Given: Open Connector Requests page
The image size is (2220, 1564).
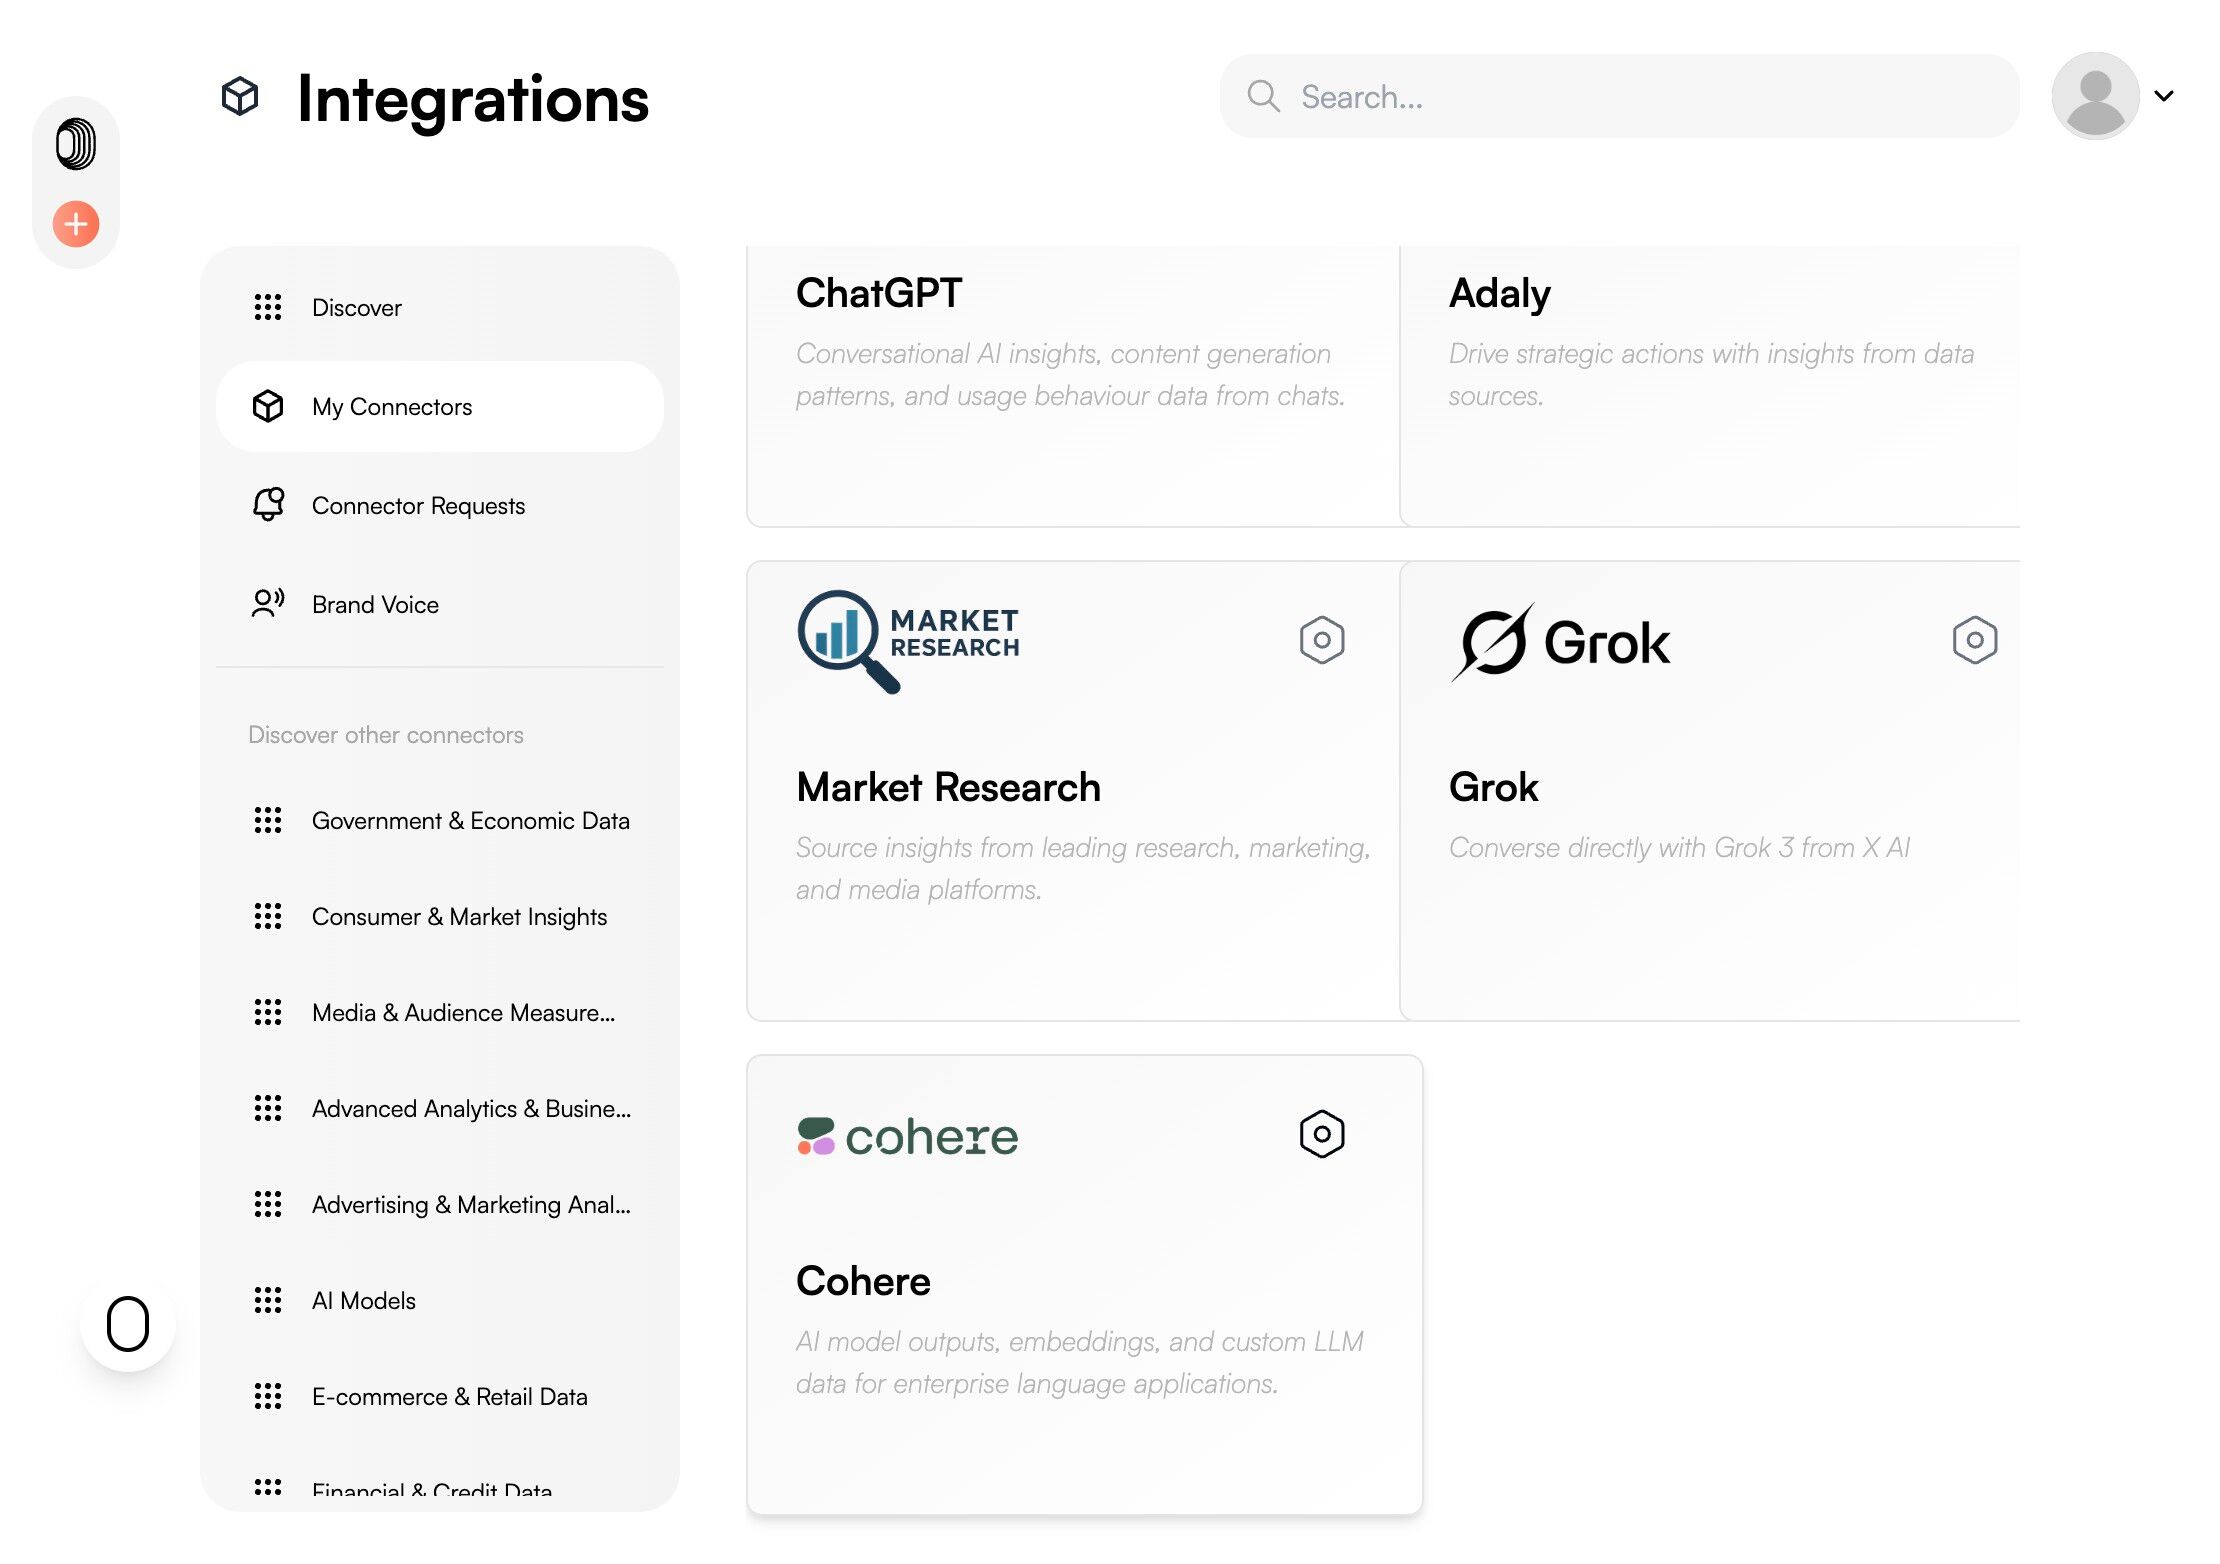Looking at the screenshot, I should coord(418,506).
